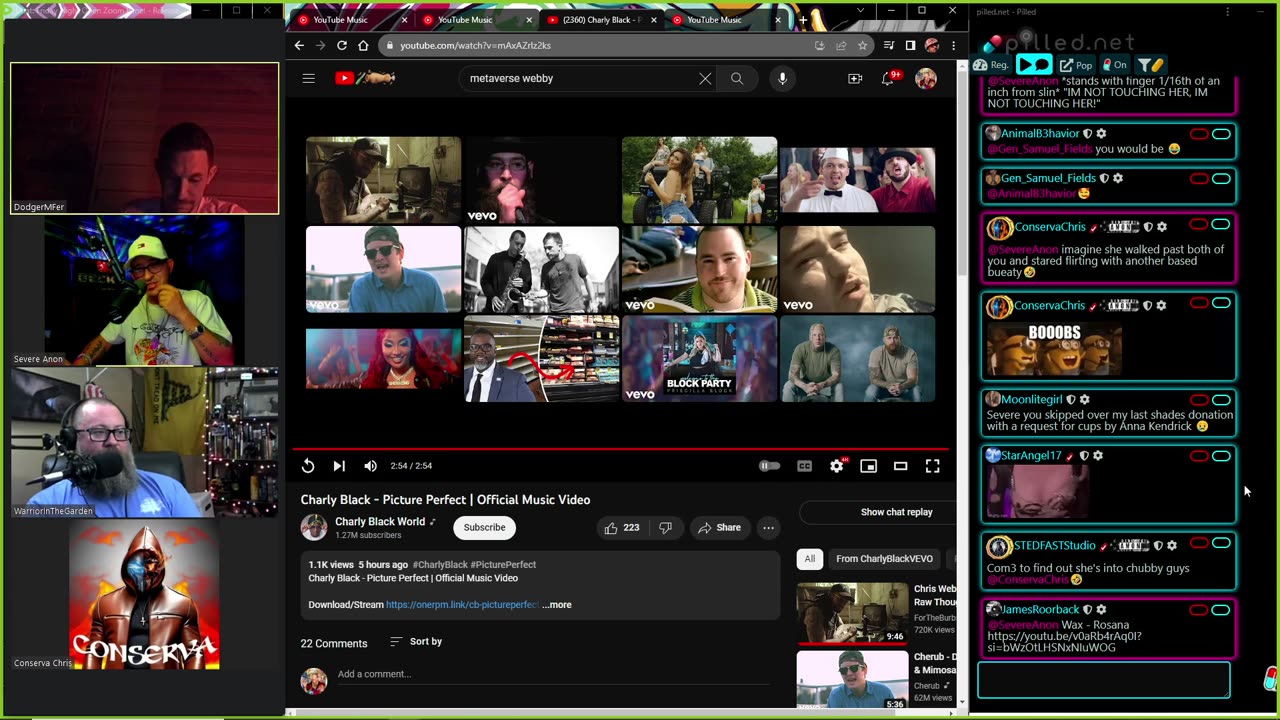Expand Show chat replay panel
1280x720 pixels.
[x=896, y=512]
